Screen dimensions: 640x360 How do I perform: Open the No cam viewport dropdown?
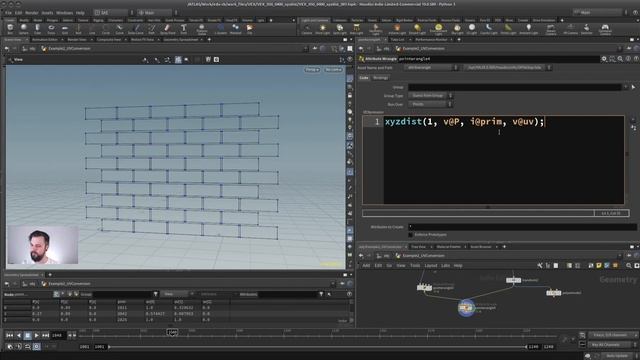click(x=333, y=70)
